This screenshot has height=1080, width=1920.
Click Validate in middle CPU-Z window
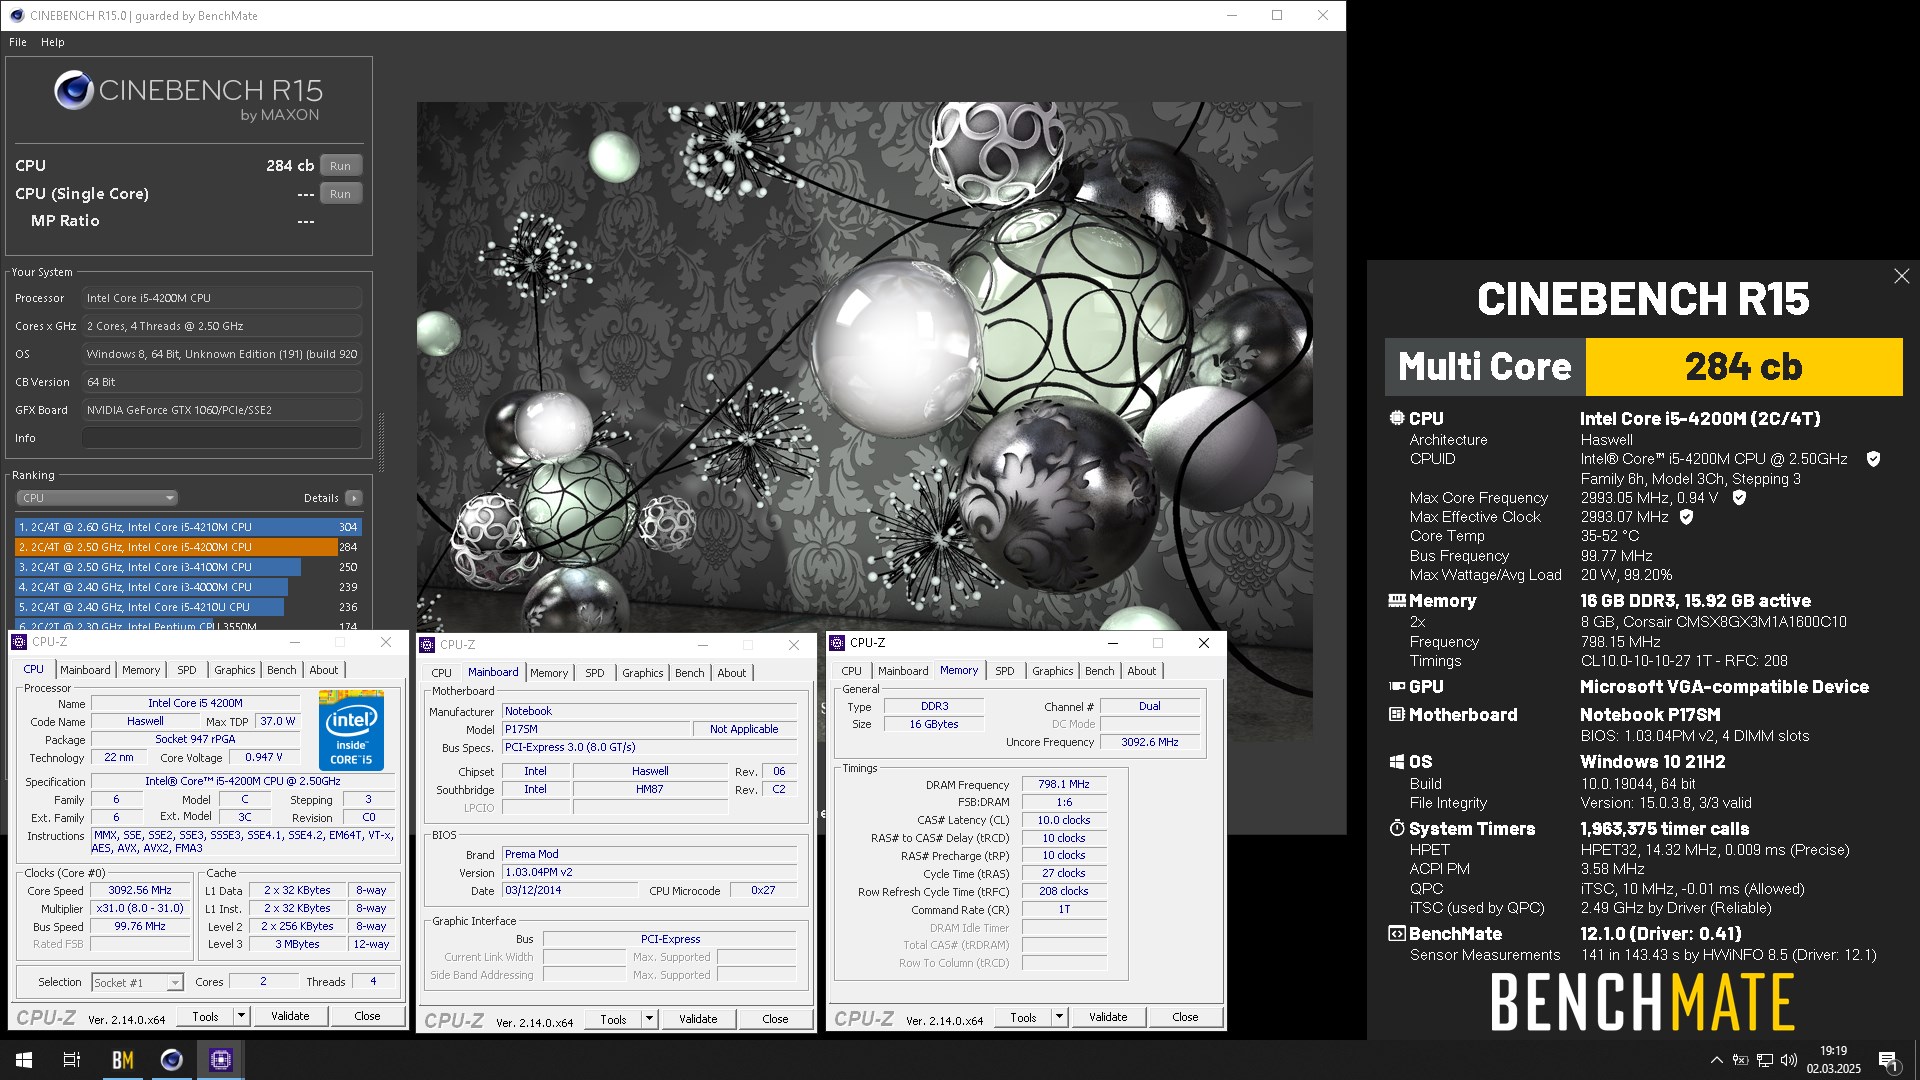point(698,1019)
